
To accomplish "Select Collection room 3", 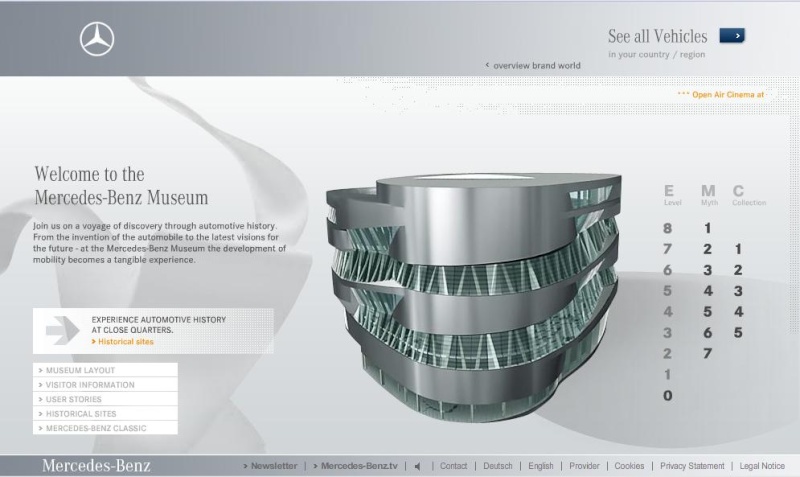I will point(738,291).
